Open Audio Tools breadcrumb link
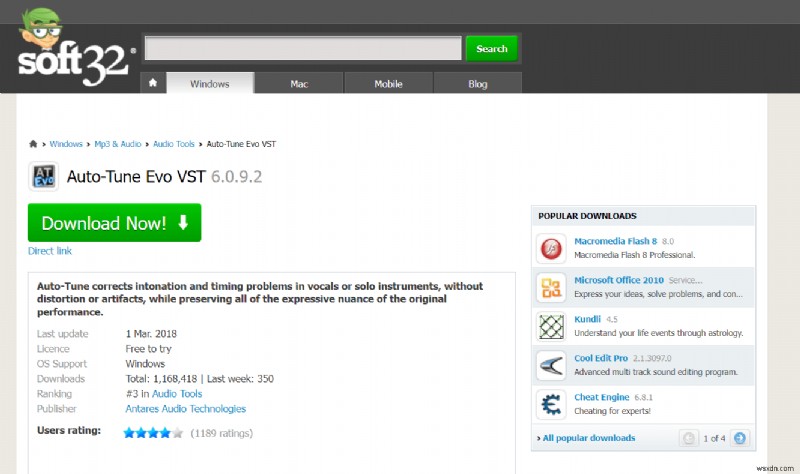The height and width of the screenshot is (474, 800). 173,144
